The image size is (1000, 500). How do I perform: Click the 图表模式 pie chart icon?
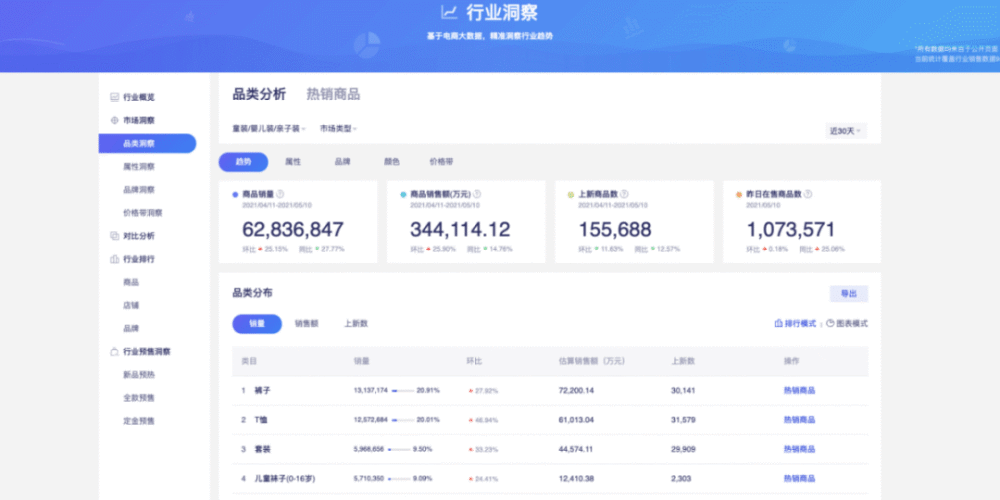coord(830,324)
